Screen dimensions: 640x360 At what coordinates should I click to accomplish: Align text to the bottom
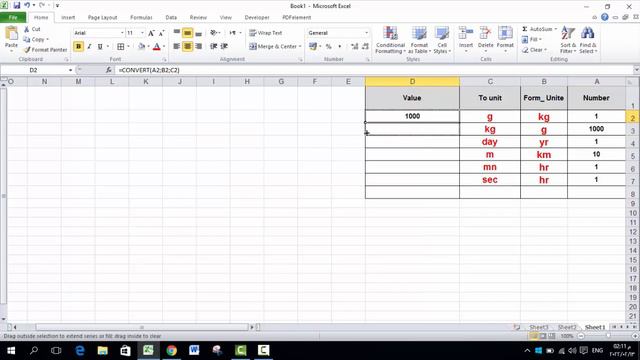pyautogui.click(x=198, y=33)
